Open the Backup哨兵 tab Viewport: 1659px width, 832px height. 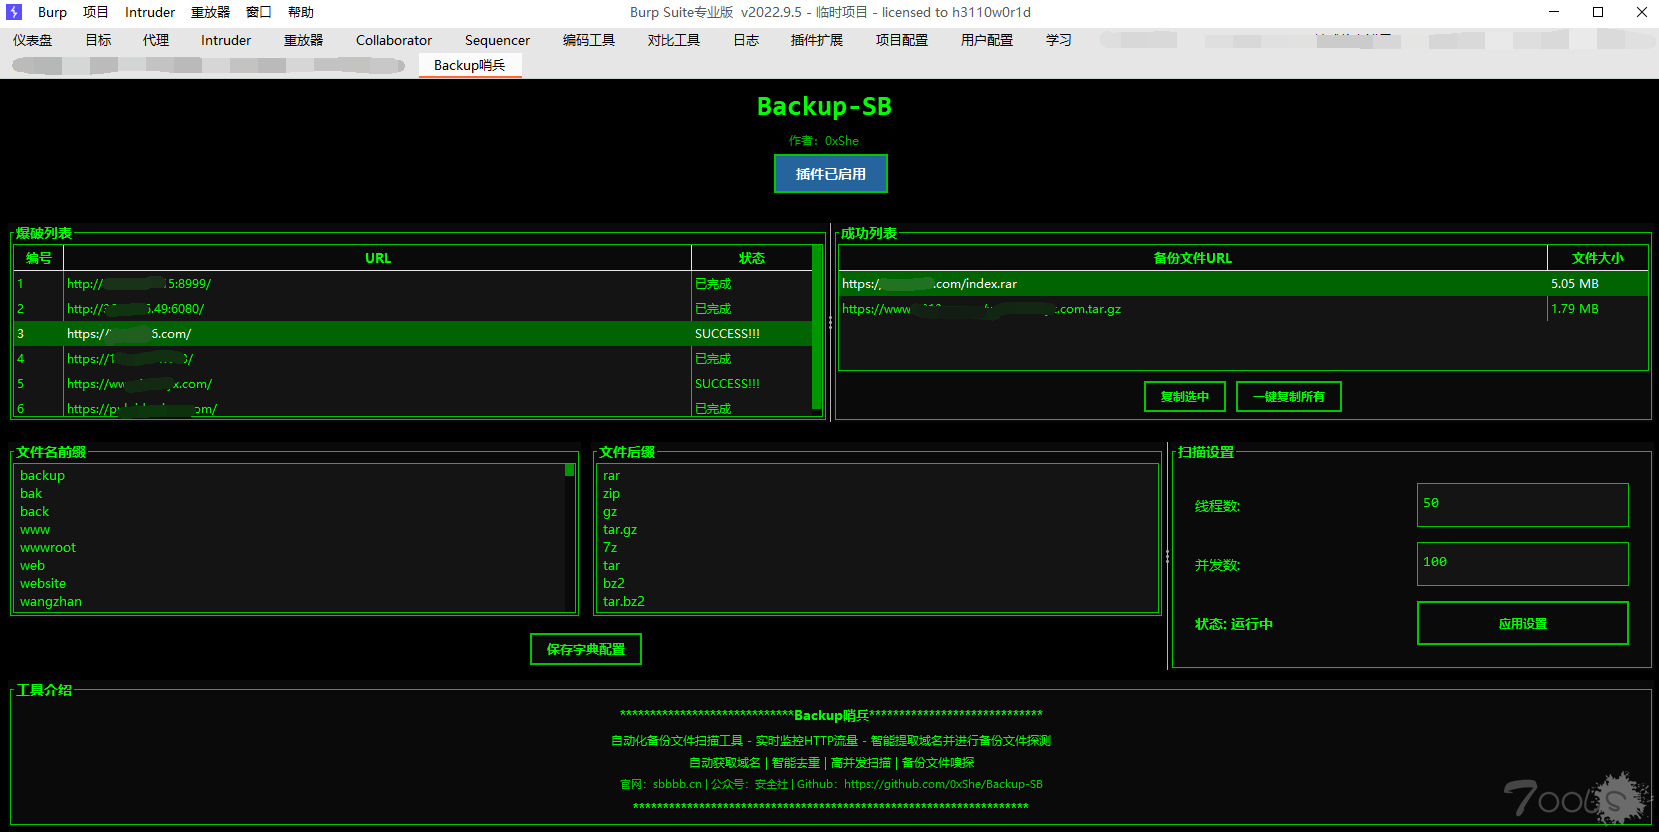[469, 65]
